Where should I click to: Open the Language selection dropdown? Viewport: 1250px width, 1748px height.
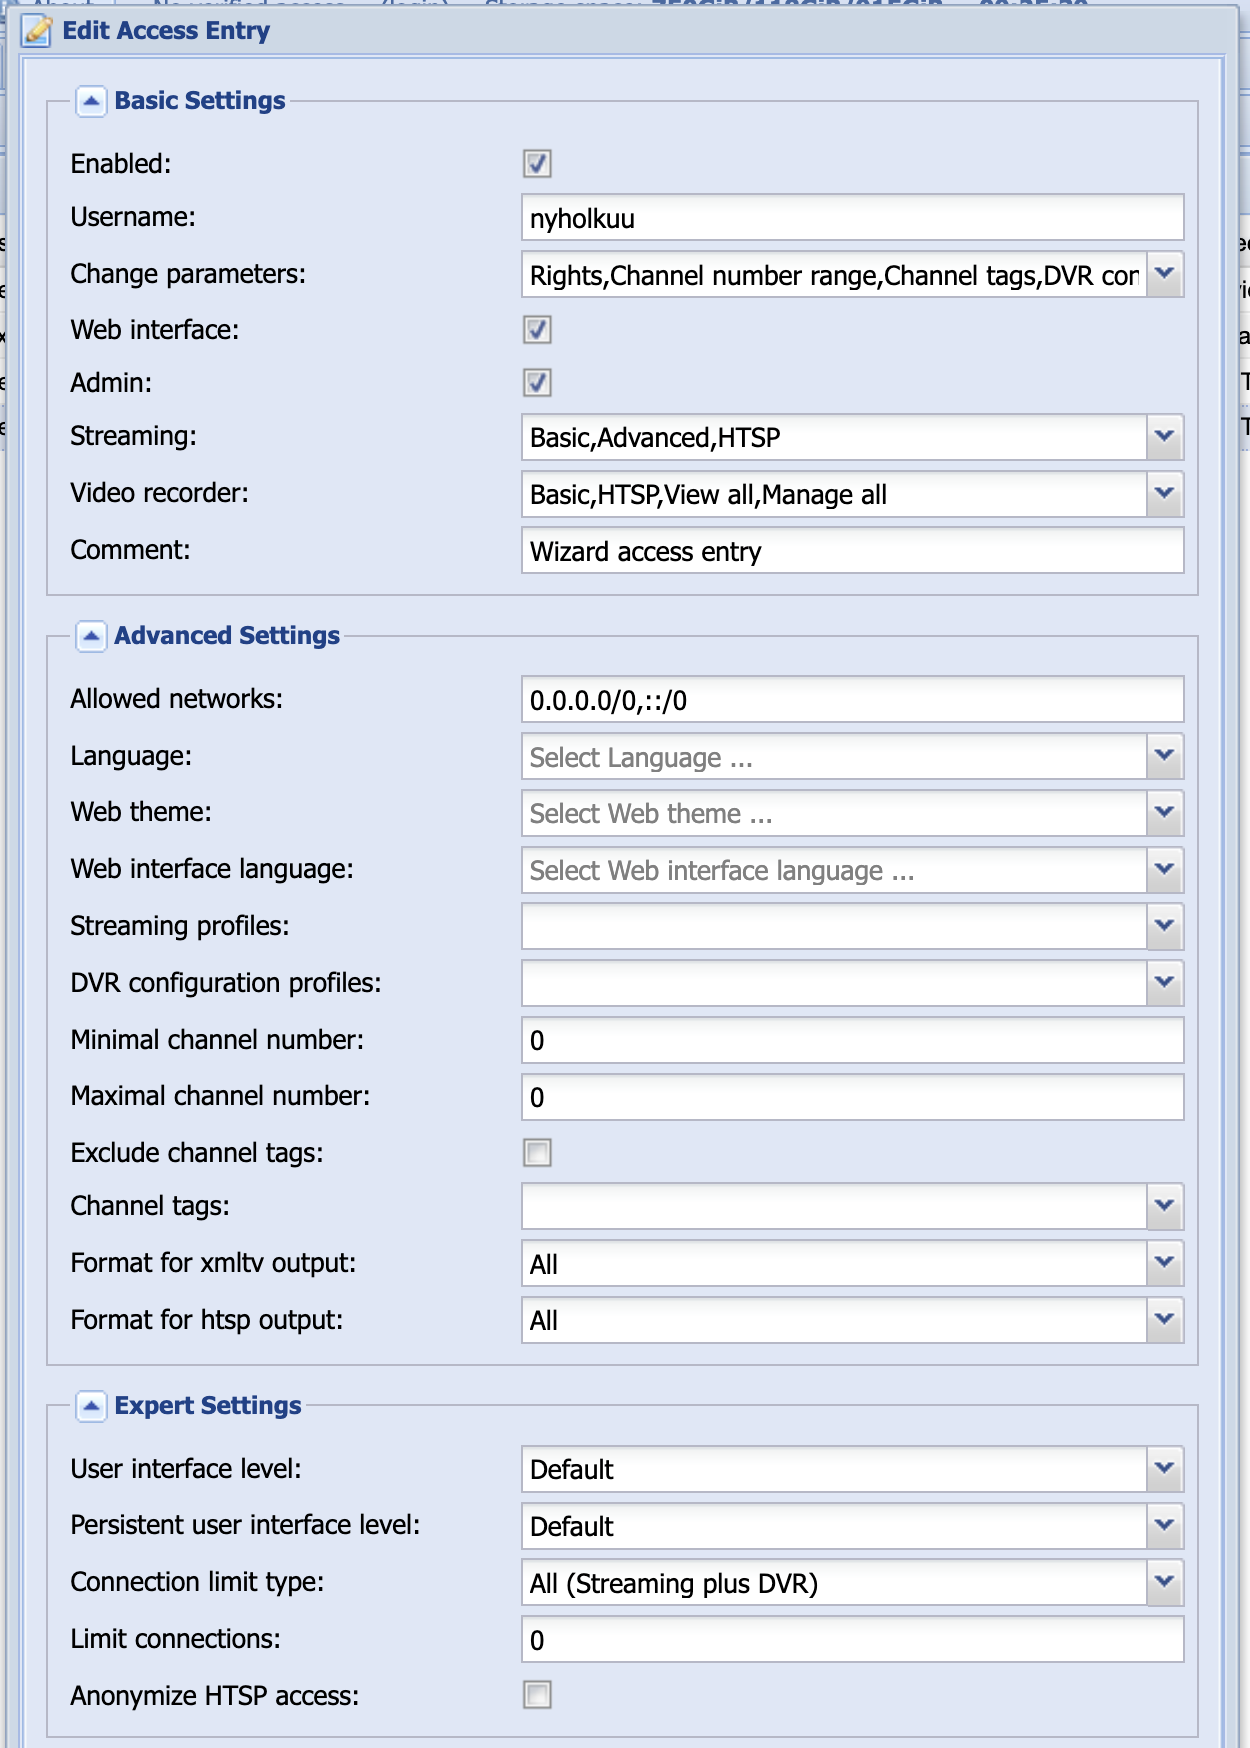(x=1164, y=757)
